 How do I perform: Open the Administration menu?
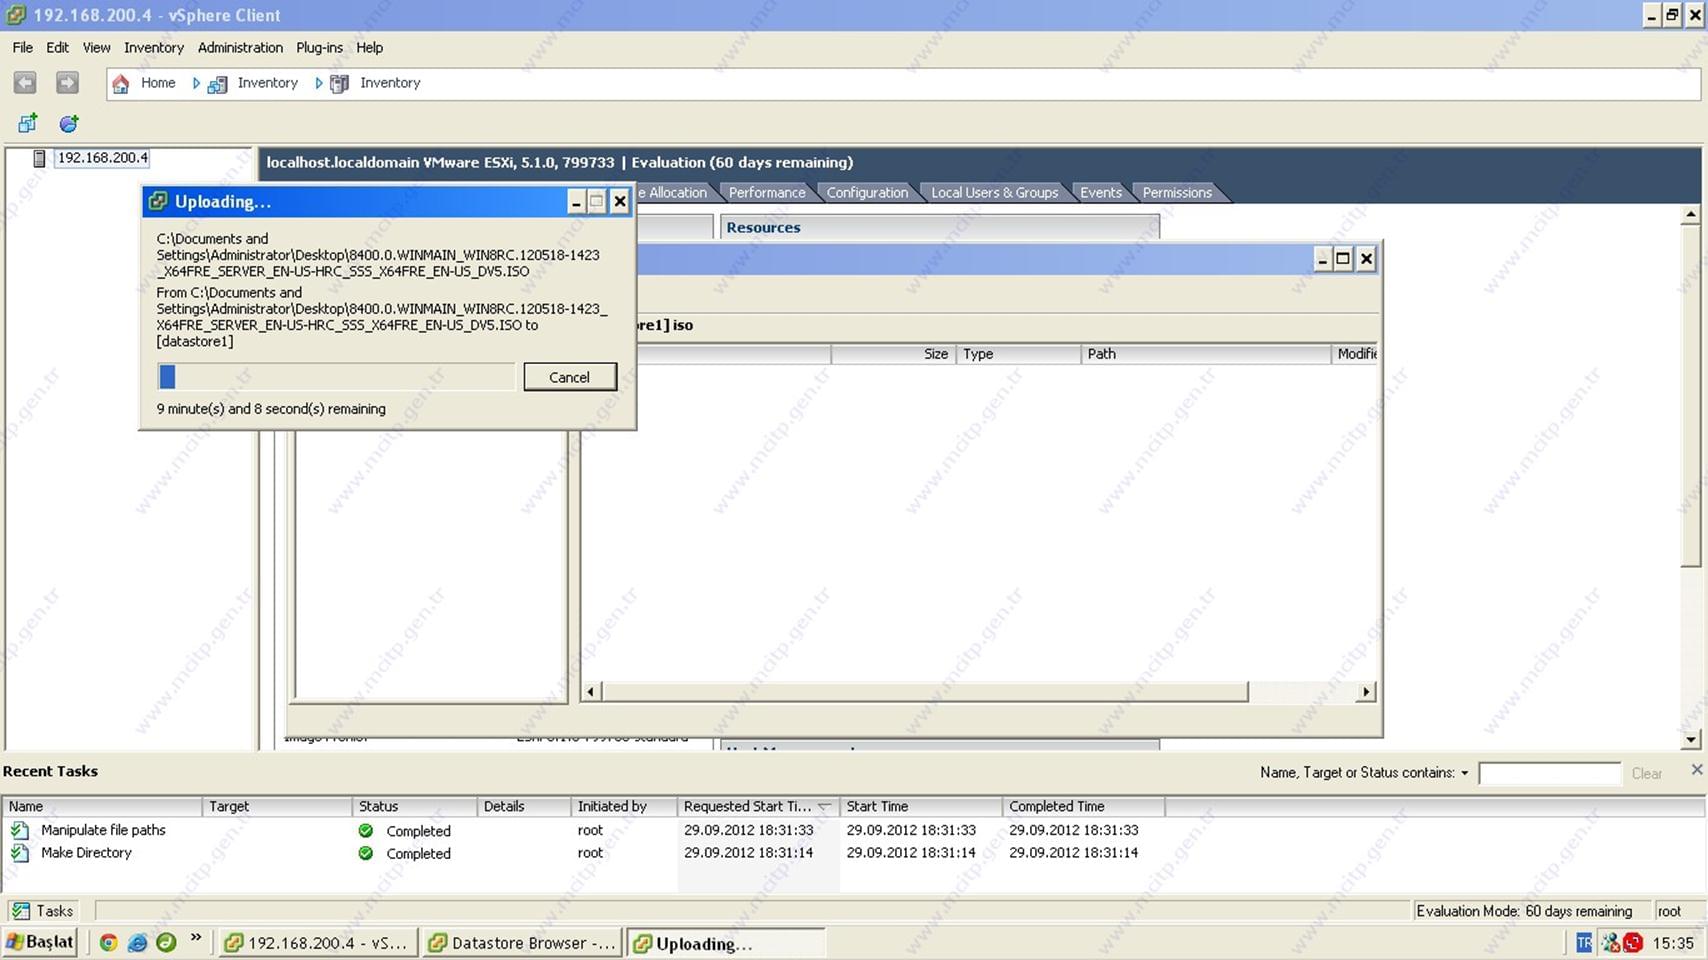click(x=240, y=47)
